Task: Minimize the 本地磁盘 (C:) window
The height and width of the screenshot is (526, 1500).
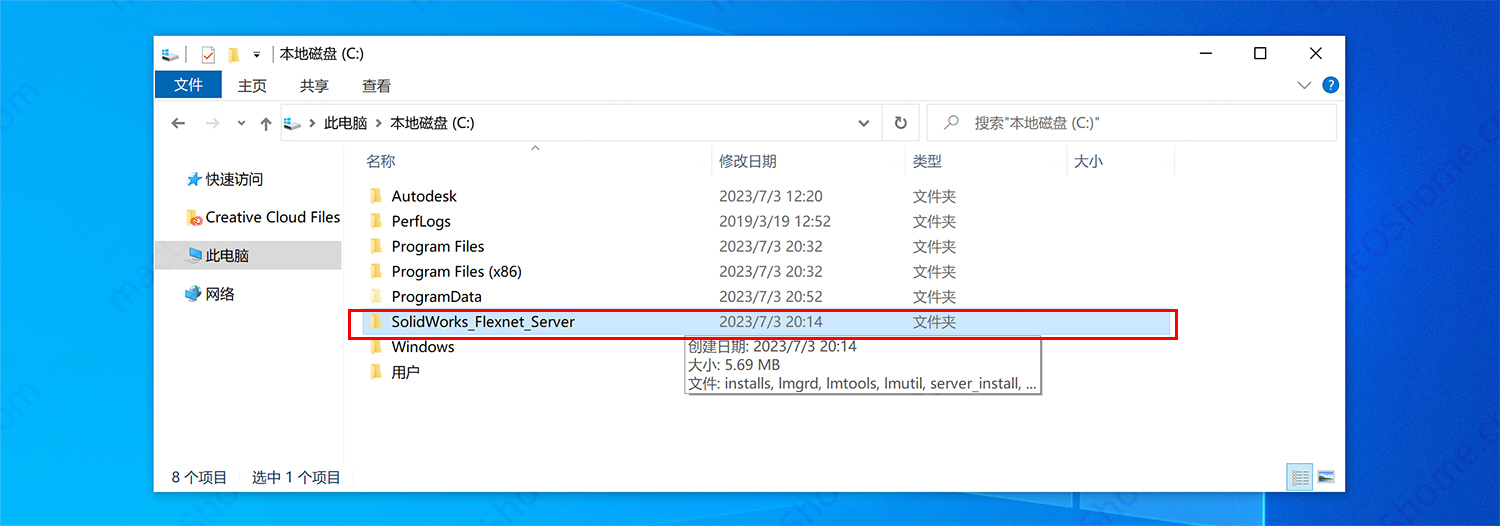Action: coord(1204,54)
